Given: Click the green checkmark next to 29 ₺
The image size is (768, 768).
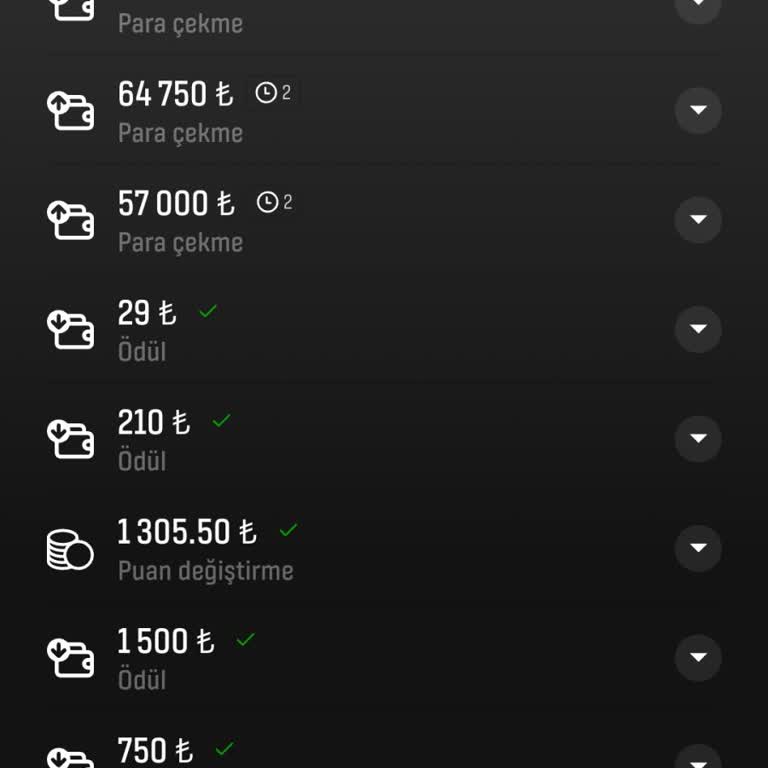Looking at the screenshot, I should coord(208,311).
